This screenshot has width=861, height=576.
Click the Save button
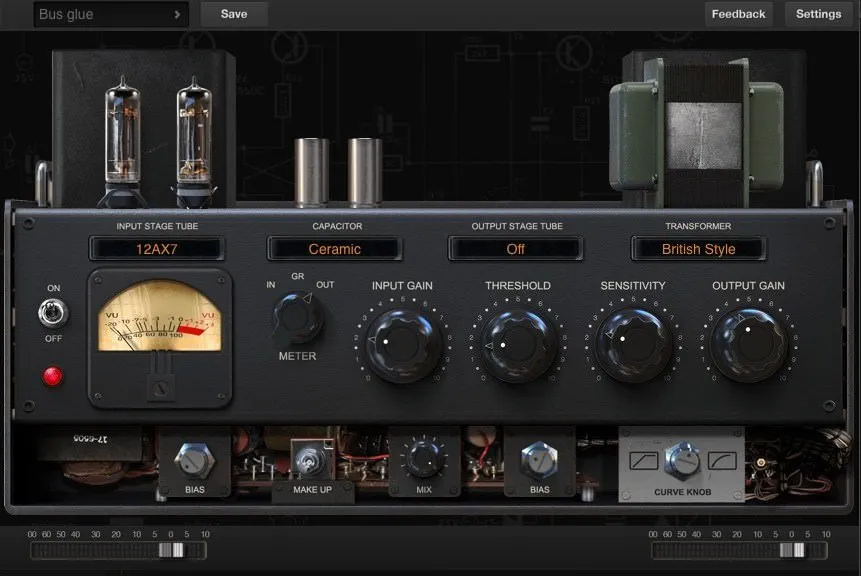click(234, 14)
